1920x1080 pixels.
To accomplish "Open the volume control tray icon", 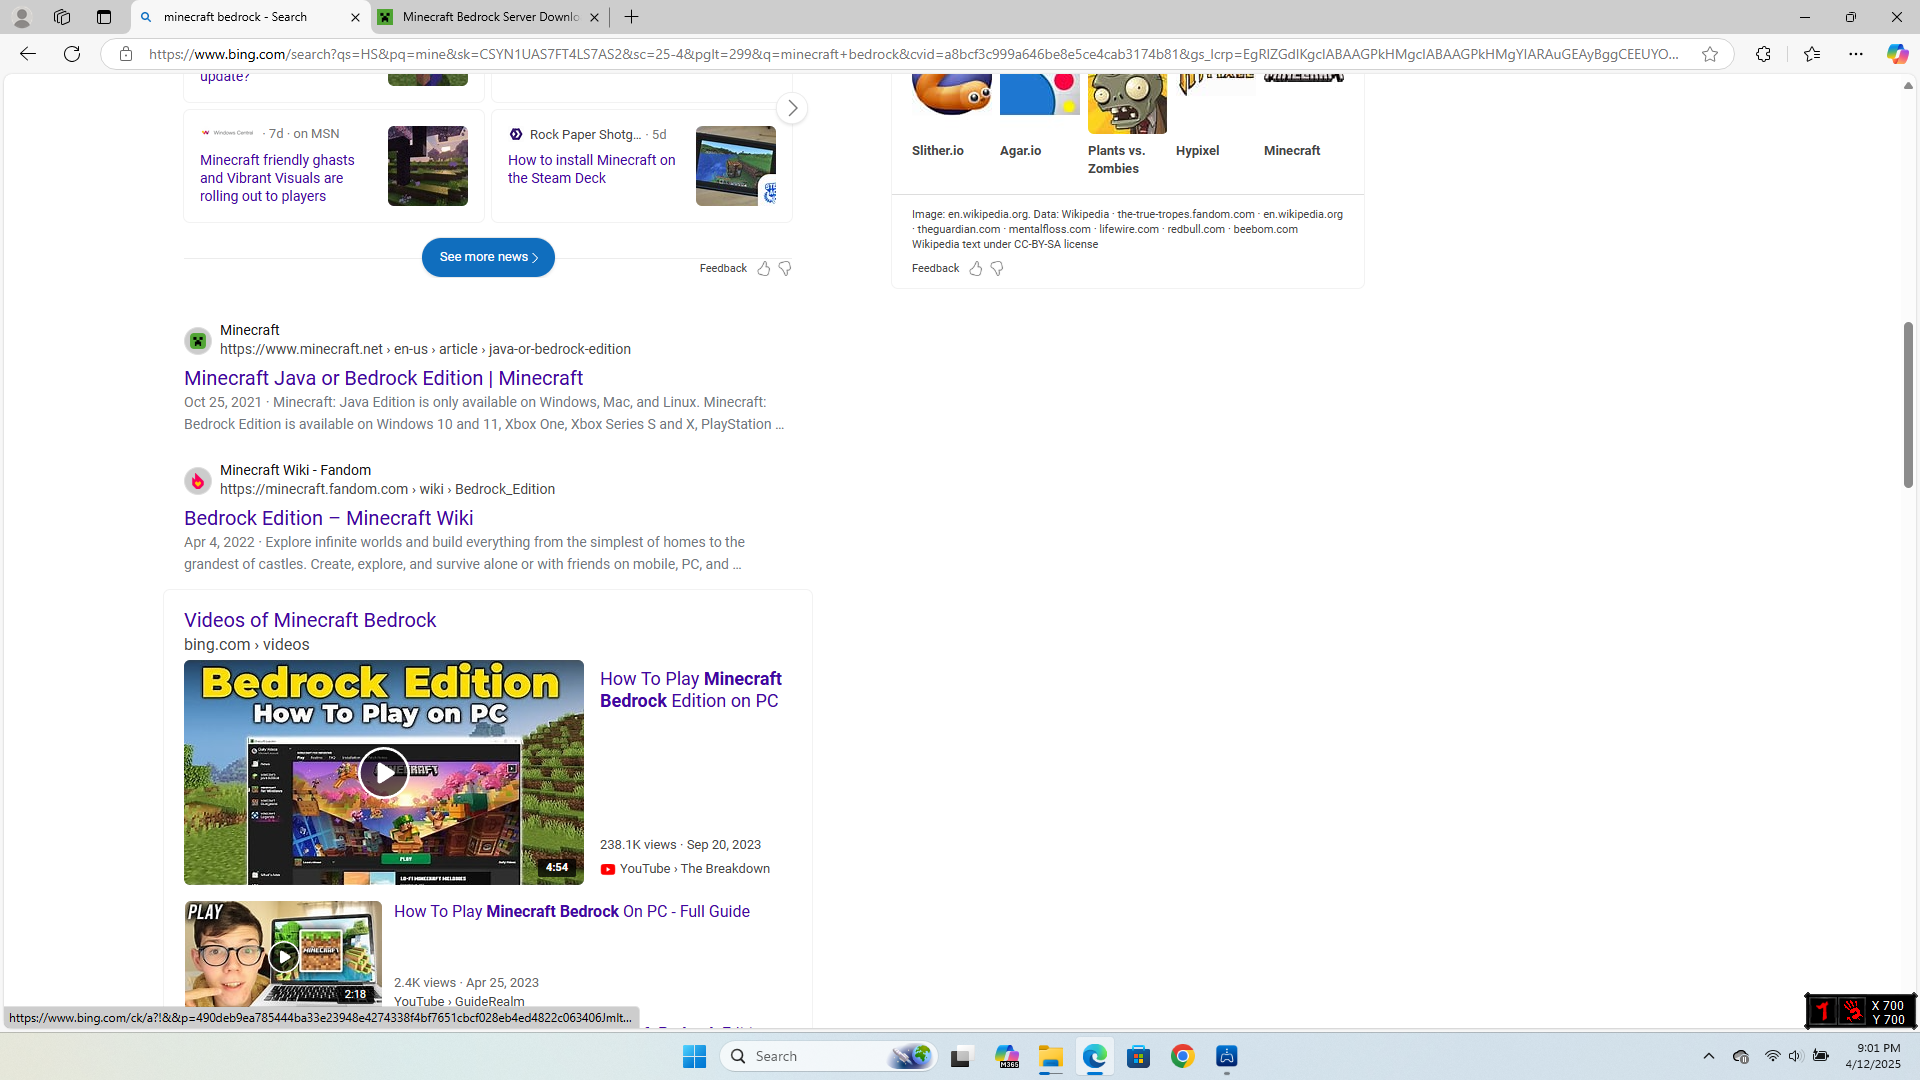I will pyautogui.click(x=1795, y=1056).
